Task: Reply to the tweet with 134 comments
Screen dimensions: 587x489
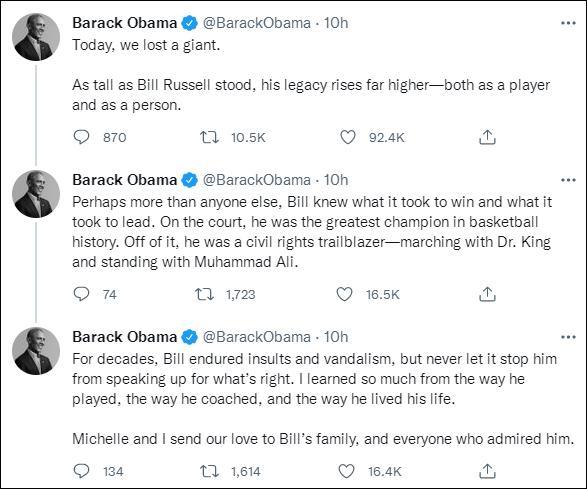Action: [81, 471]
